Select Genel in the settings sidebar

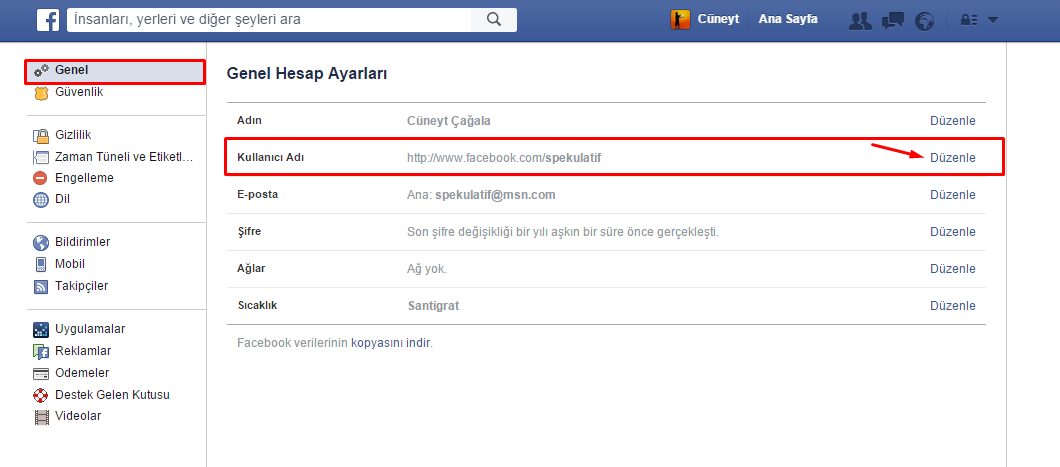(x=72, y=70)
